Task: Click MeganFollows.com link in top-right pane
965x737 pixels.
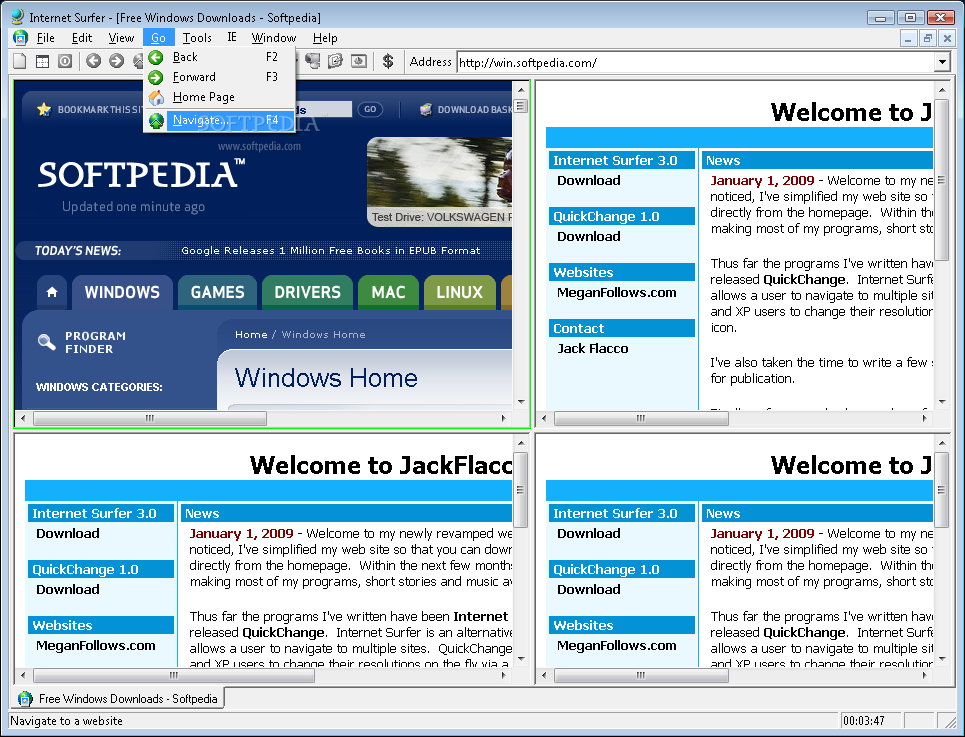Action: coord(617,293)
